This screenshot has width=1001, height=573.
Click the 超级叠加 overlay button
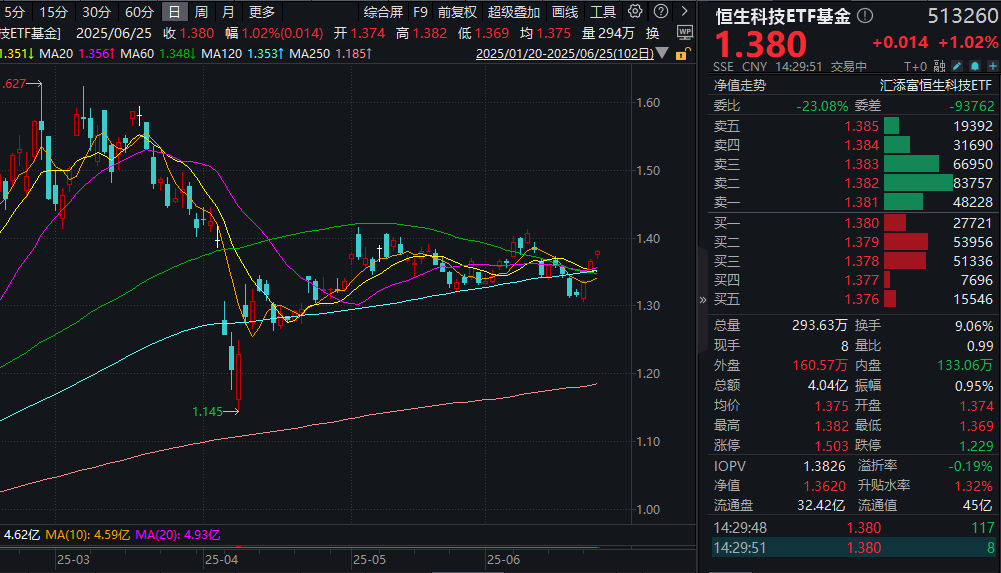[x=514, y=12]
